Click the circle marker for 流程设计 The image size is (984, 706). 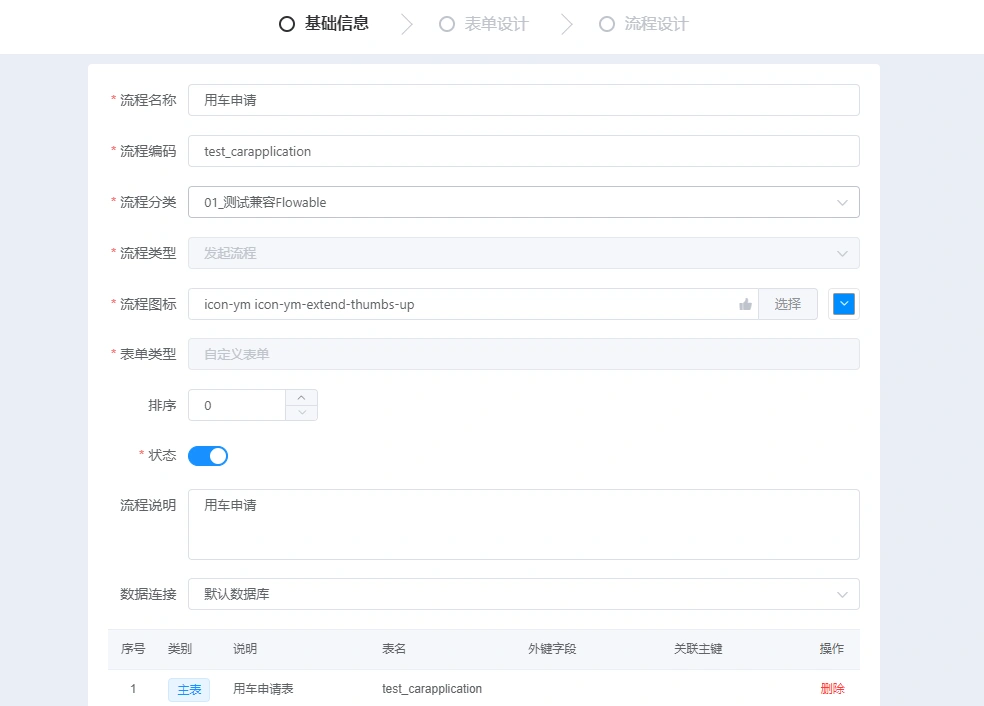(x=607, y=24)
